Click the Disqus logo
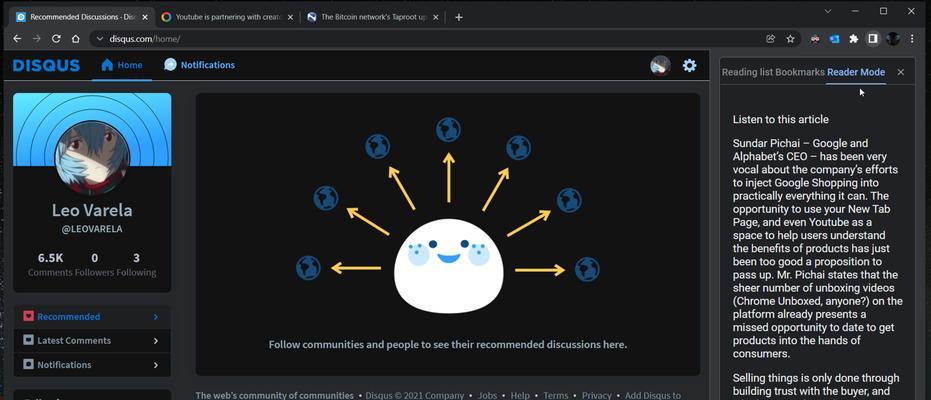 pos(46,65)
